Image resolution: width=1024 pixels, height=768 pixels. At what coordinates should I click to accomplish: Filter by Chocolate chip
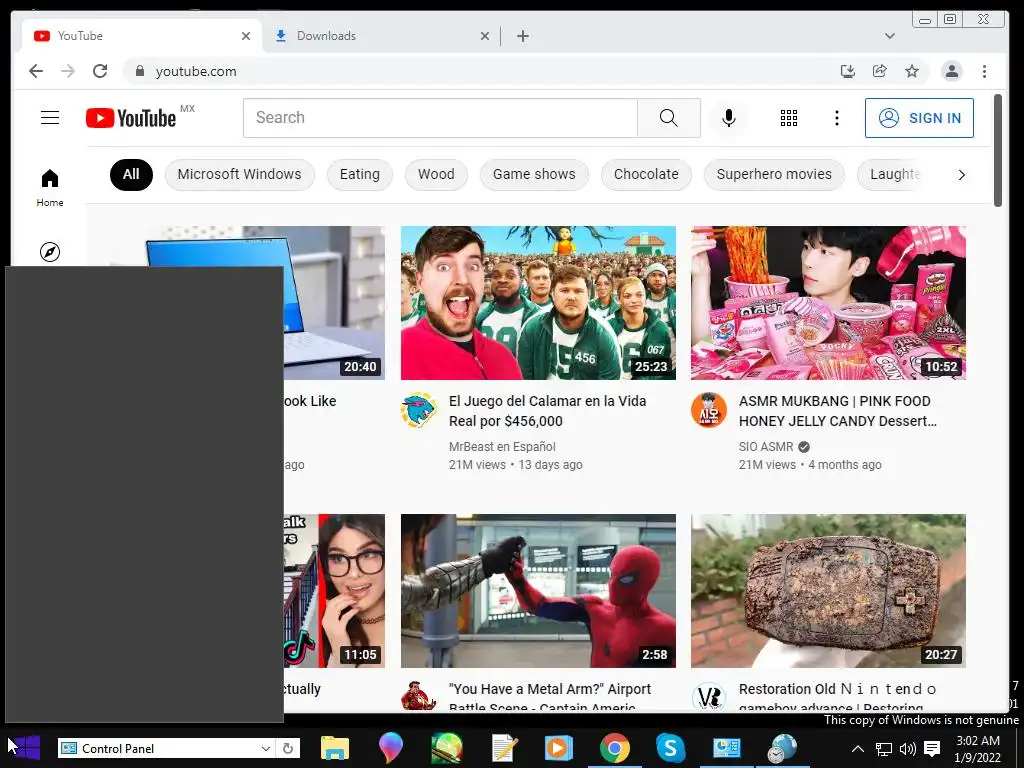[x=646, y=174]
